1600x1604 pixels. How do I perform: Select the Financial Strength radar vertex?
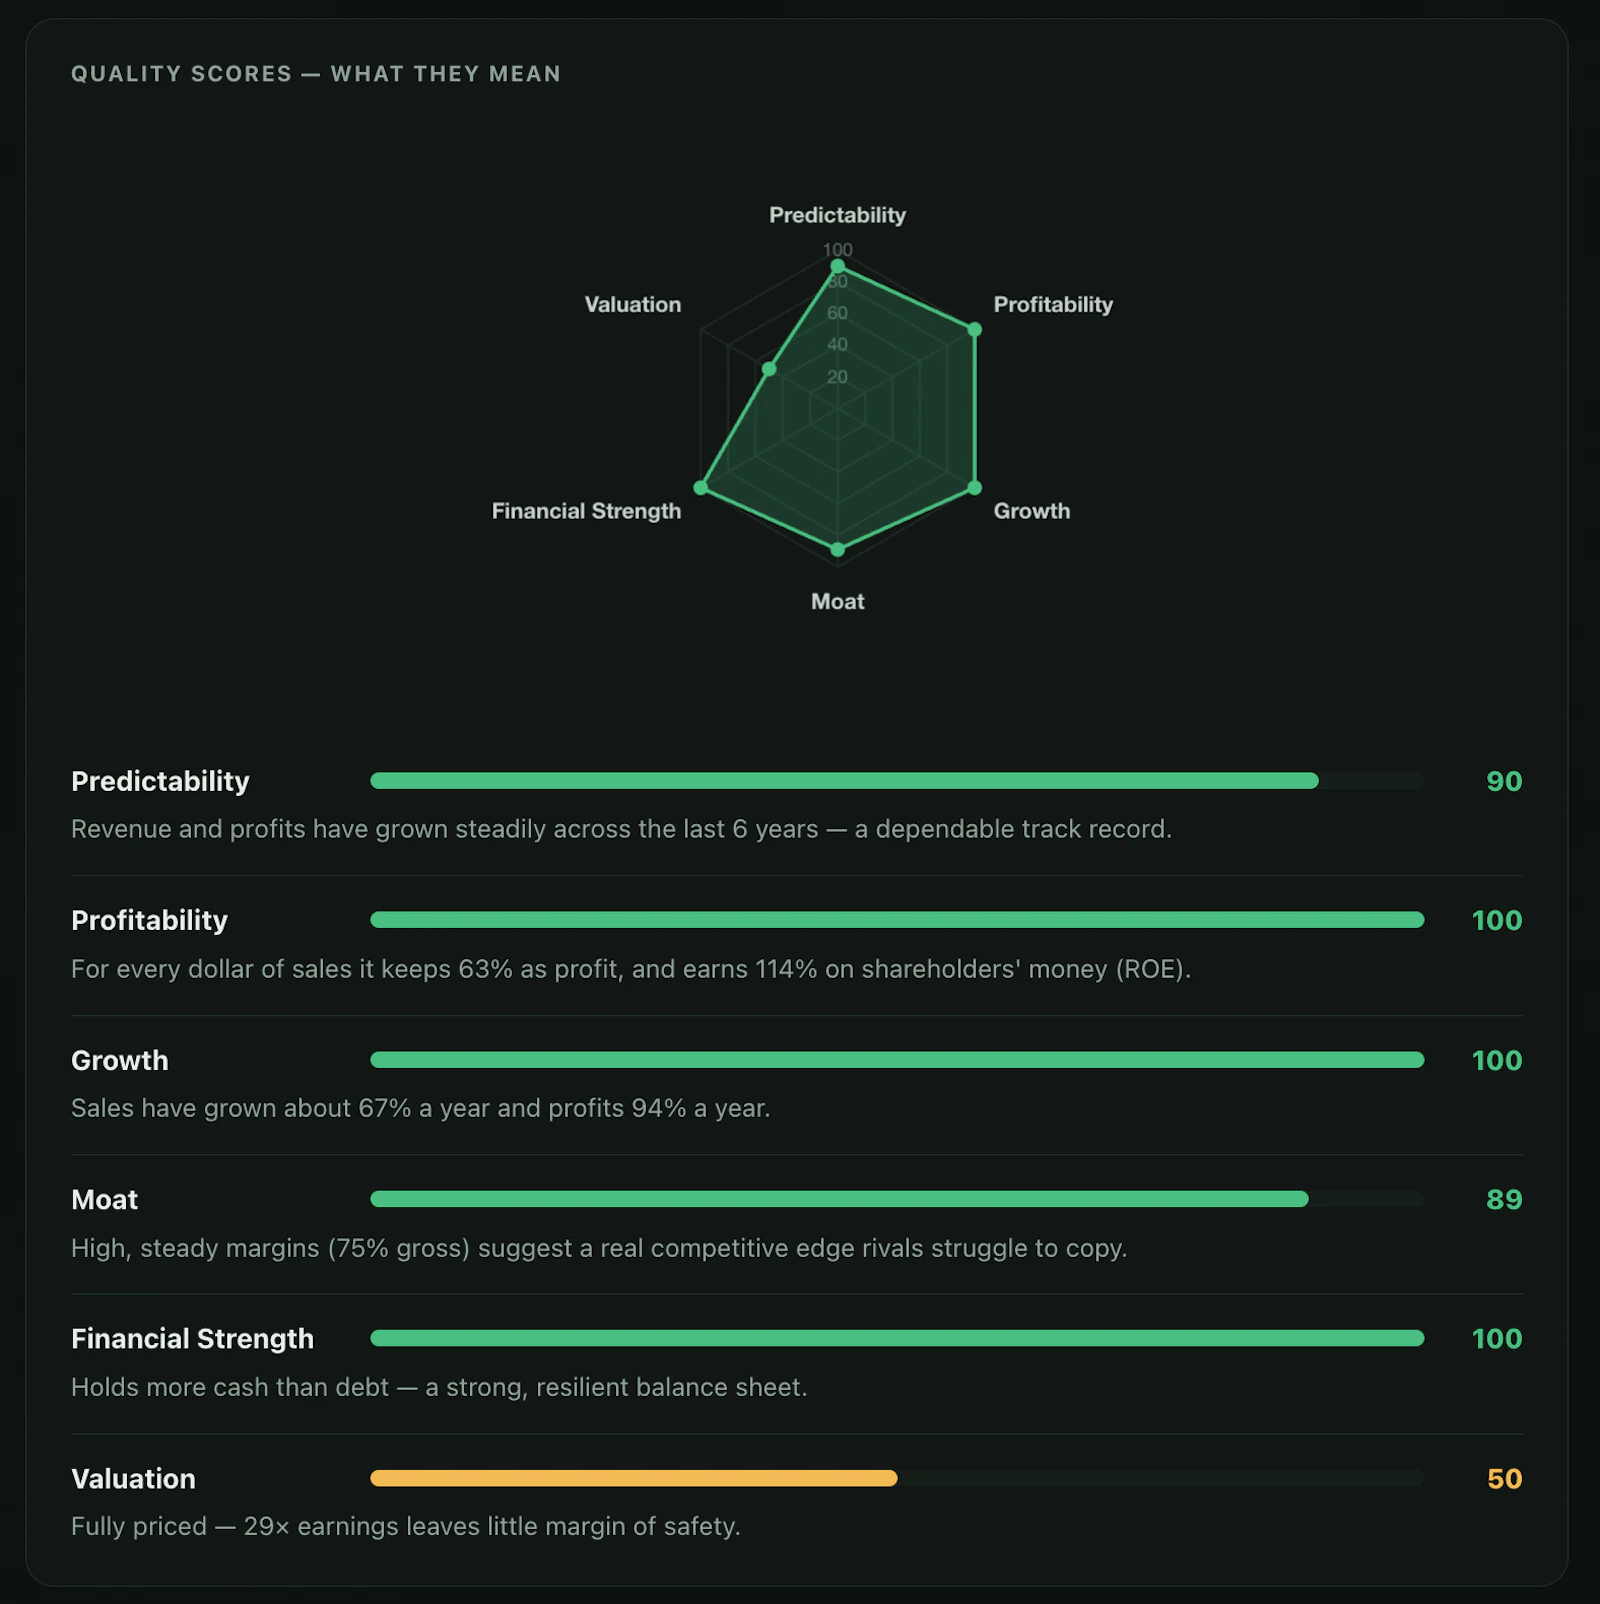(701, 487)
